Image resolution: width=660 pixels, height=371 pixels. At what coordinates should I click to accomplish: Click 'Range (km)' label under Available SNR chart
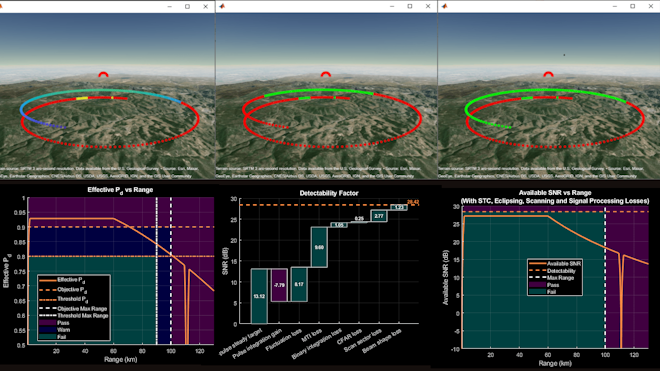(555, 363)
